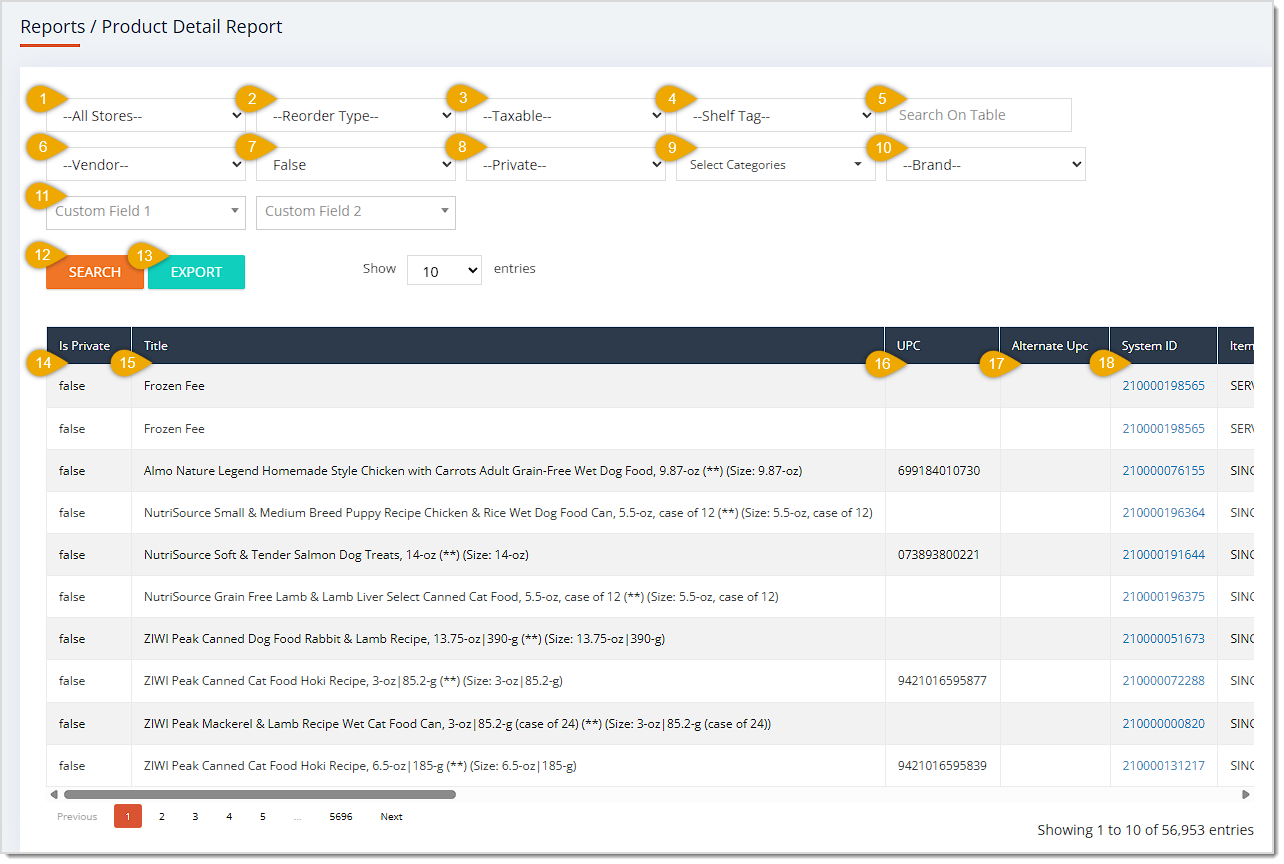Go to pagination page 4
This screenshot has width=1284, height=864.
pos(229,817)
